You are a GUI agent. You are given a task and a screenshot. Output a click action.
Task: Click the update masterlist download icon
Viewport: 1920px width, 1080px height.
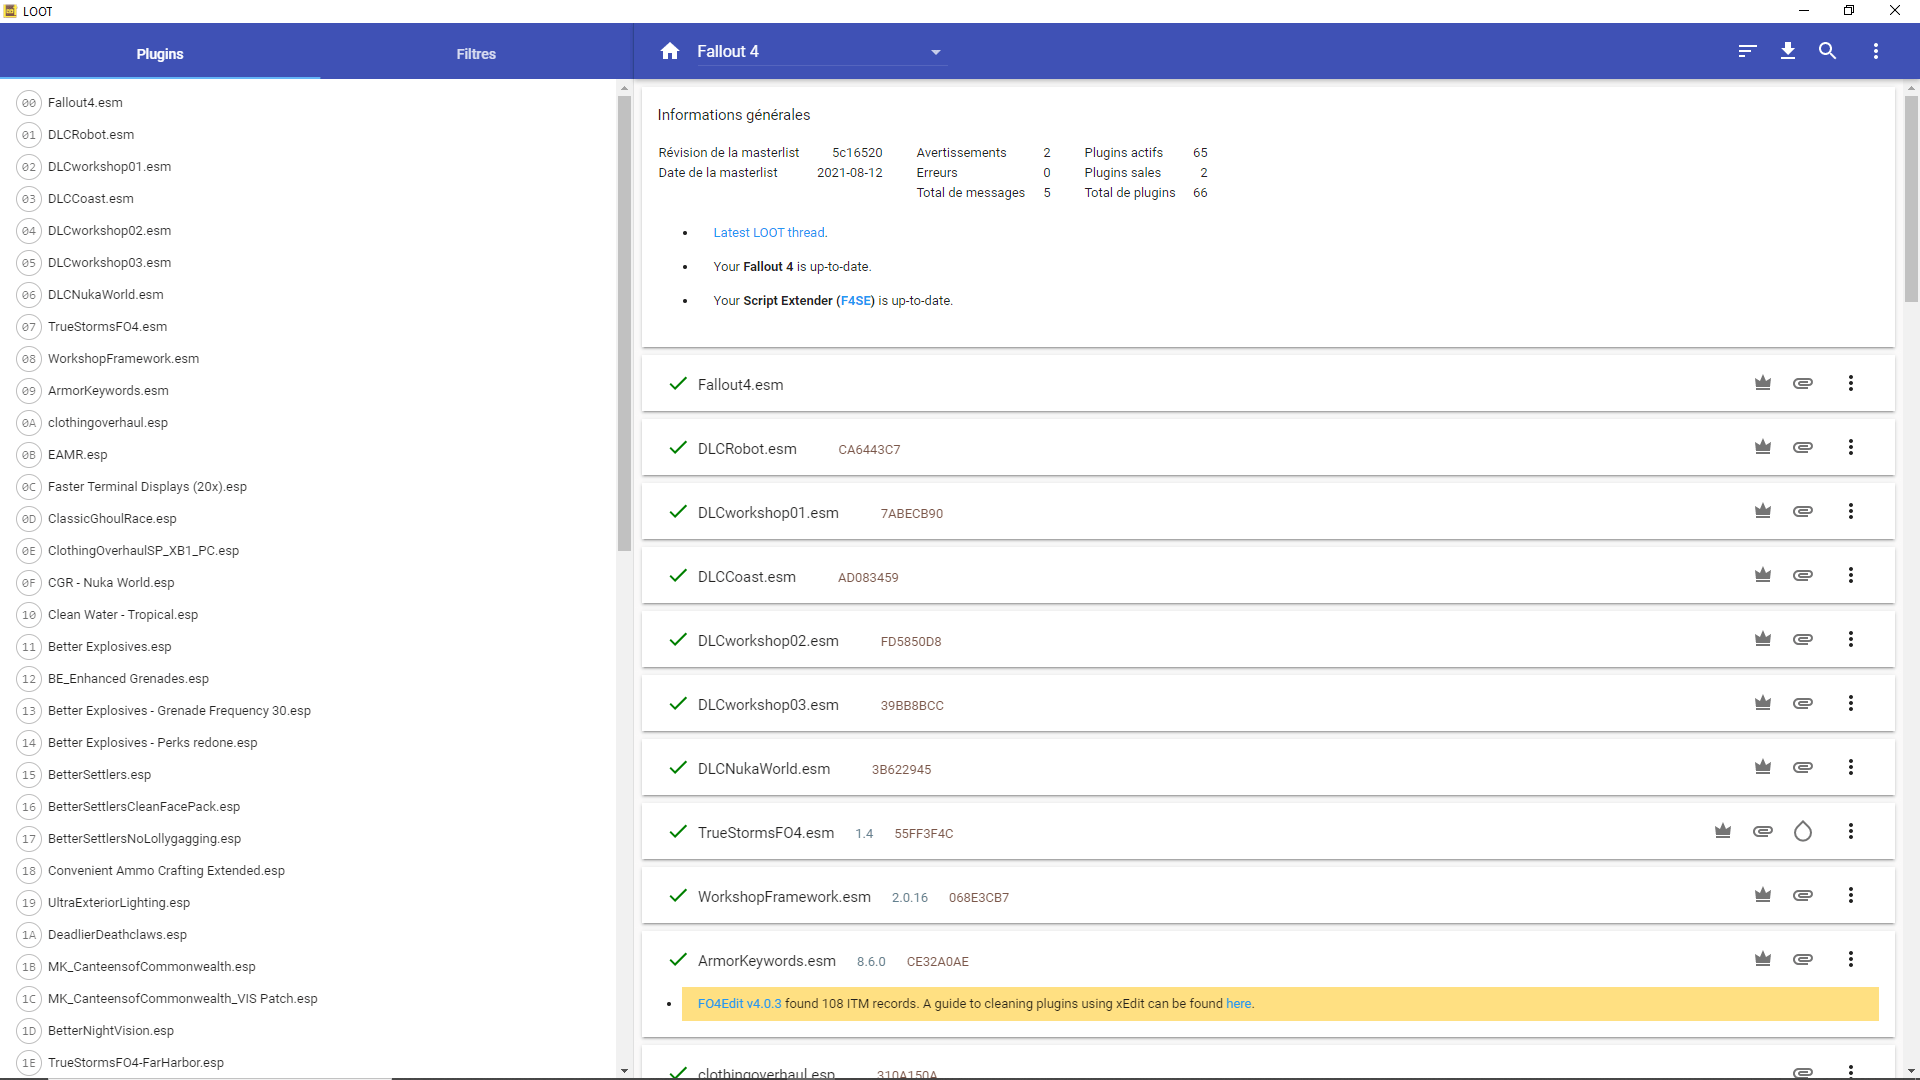[1788, 51]
